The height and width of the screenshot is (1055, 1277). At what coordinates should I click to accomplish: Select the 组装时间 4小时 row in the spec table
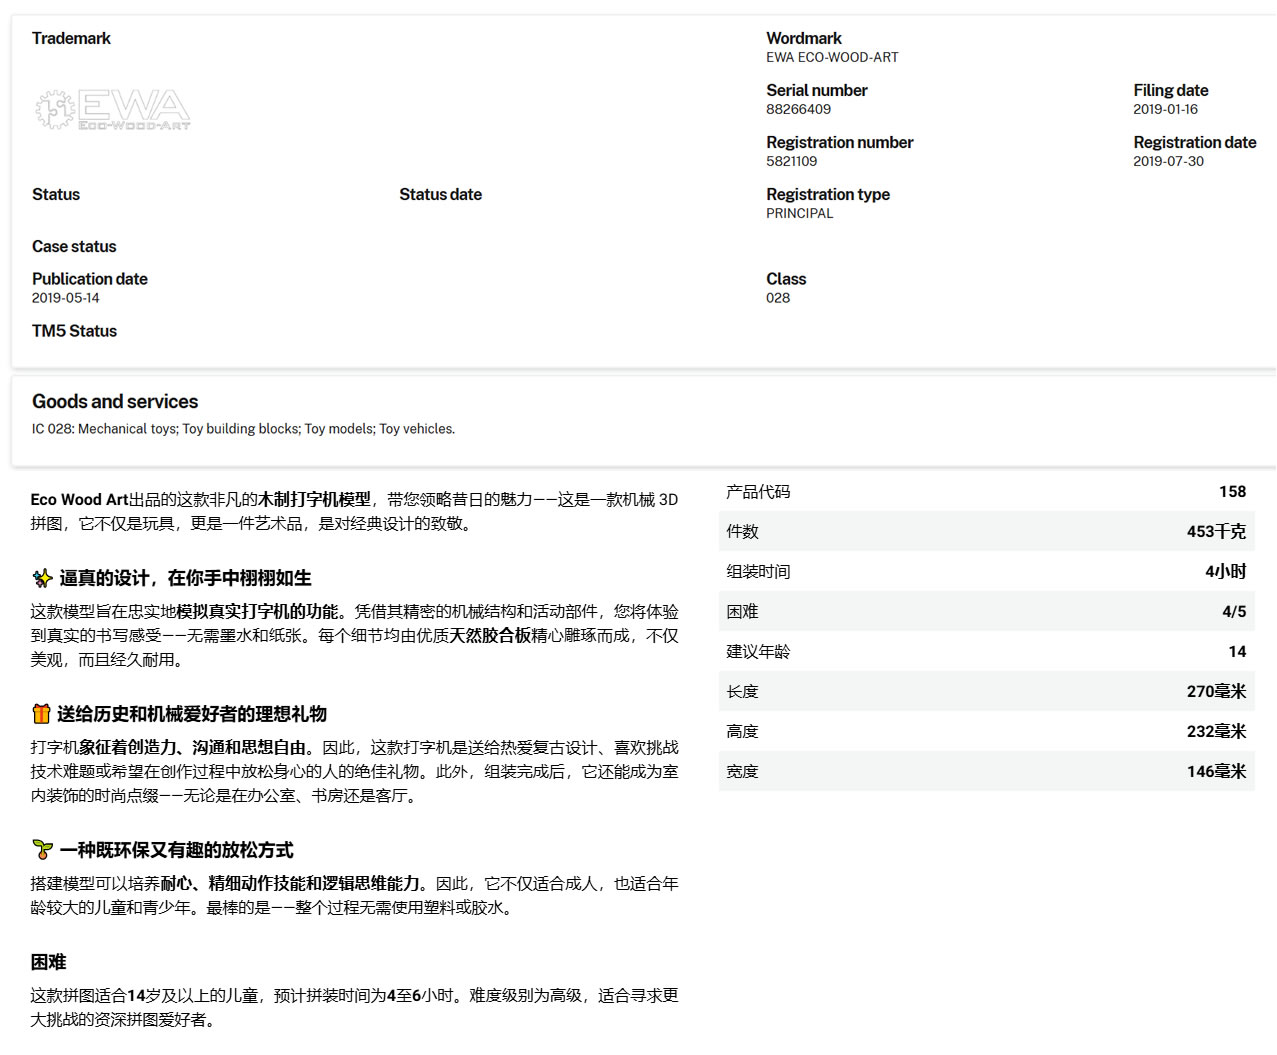[x=986, y=571]
